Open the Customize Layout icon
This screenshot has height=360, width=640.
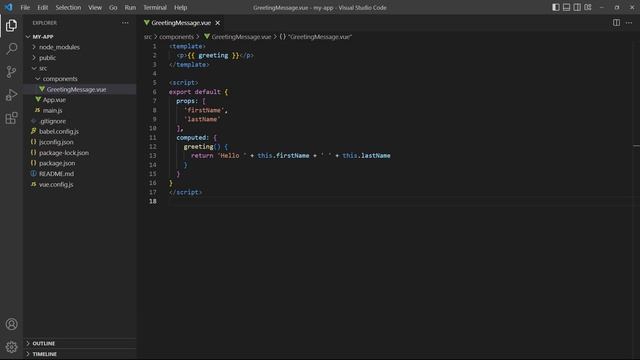588,7
